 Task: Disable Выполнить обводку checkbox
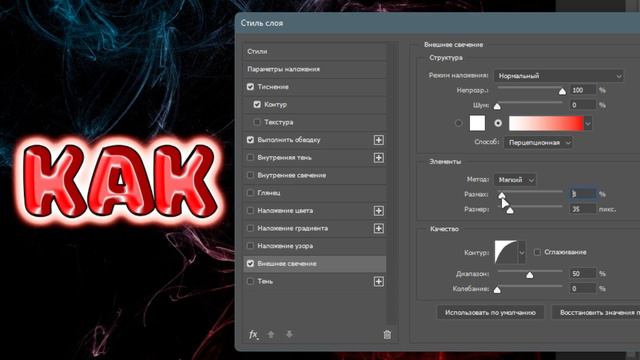pos(250,140)
